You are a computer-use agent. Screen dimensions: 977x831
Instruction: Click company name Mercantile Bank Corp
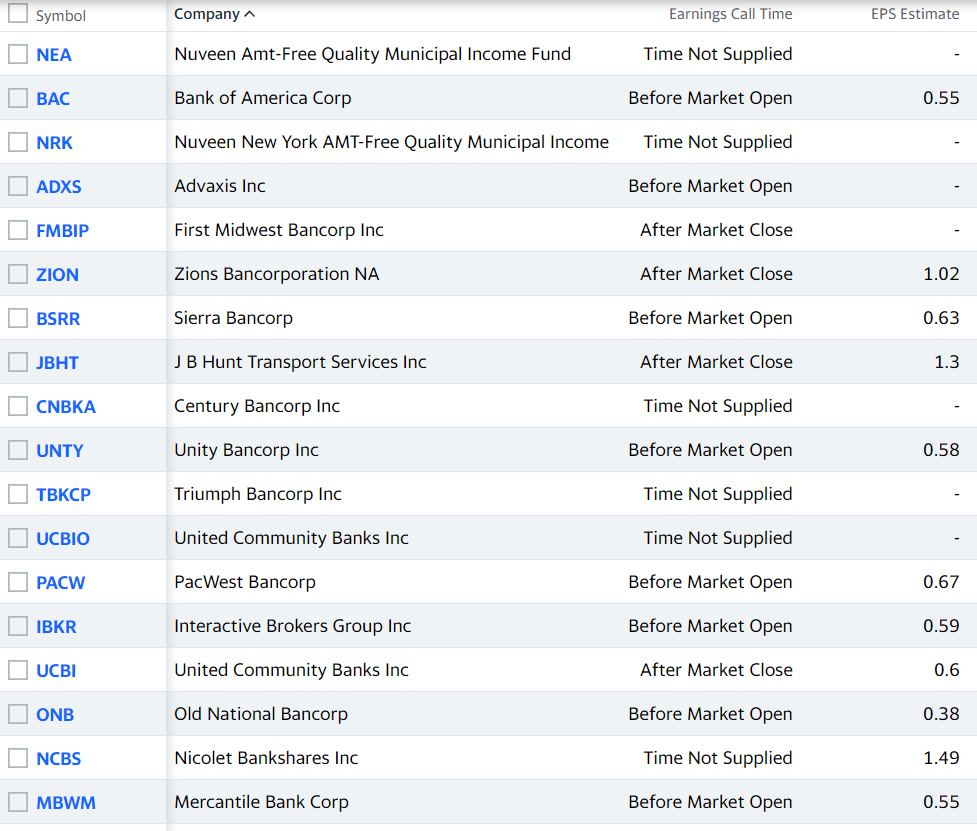262,802
